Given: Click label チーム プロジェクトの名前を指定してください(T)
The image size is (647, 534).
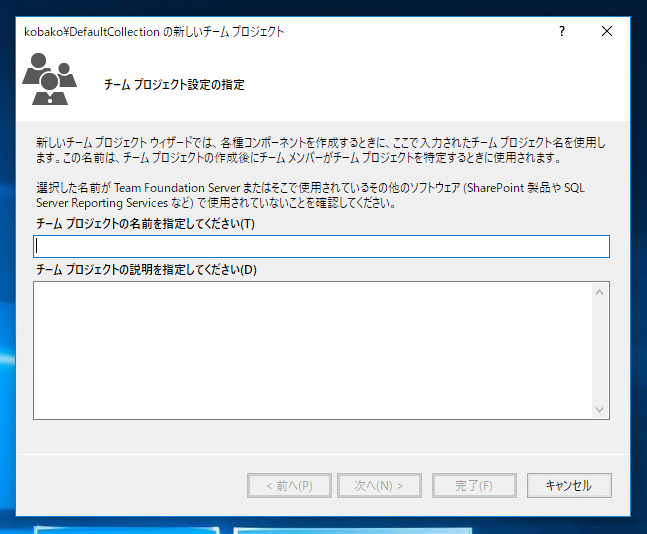Looking at the screenshot, I should pos(145,224).
